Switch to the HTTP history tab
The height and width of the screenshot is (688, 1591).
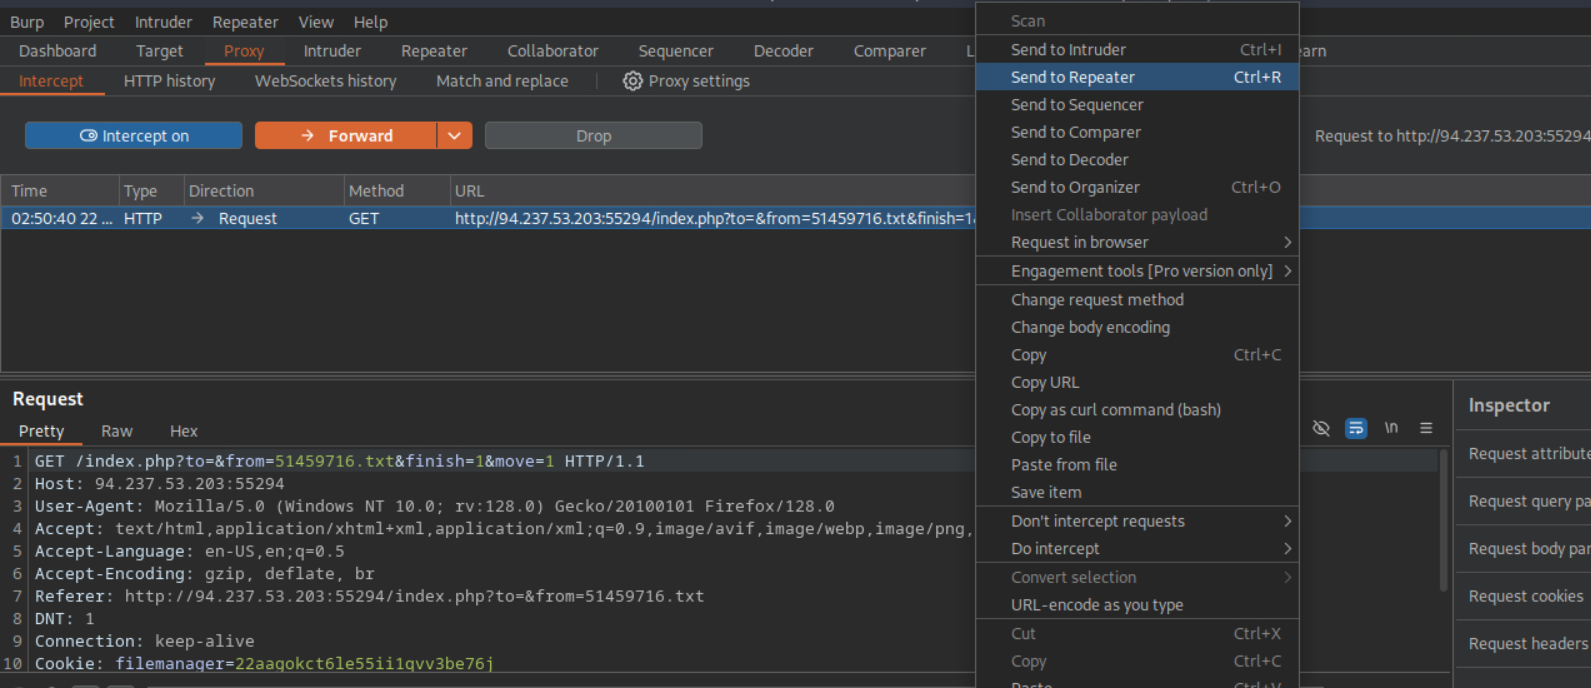169,81
